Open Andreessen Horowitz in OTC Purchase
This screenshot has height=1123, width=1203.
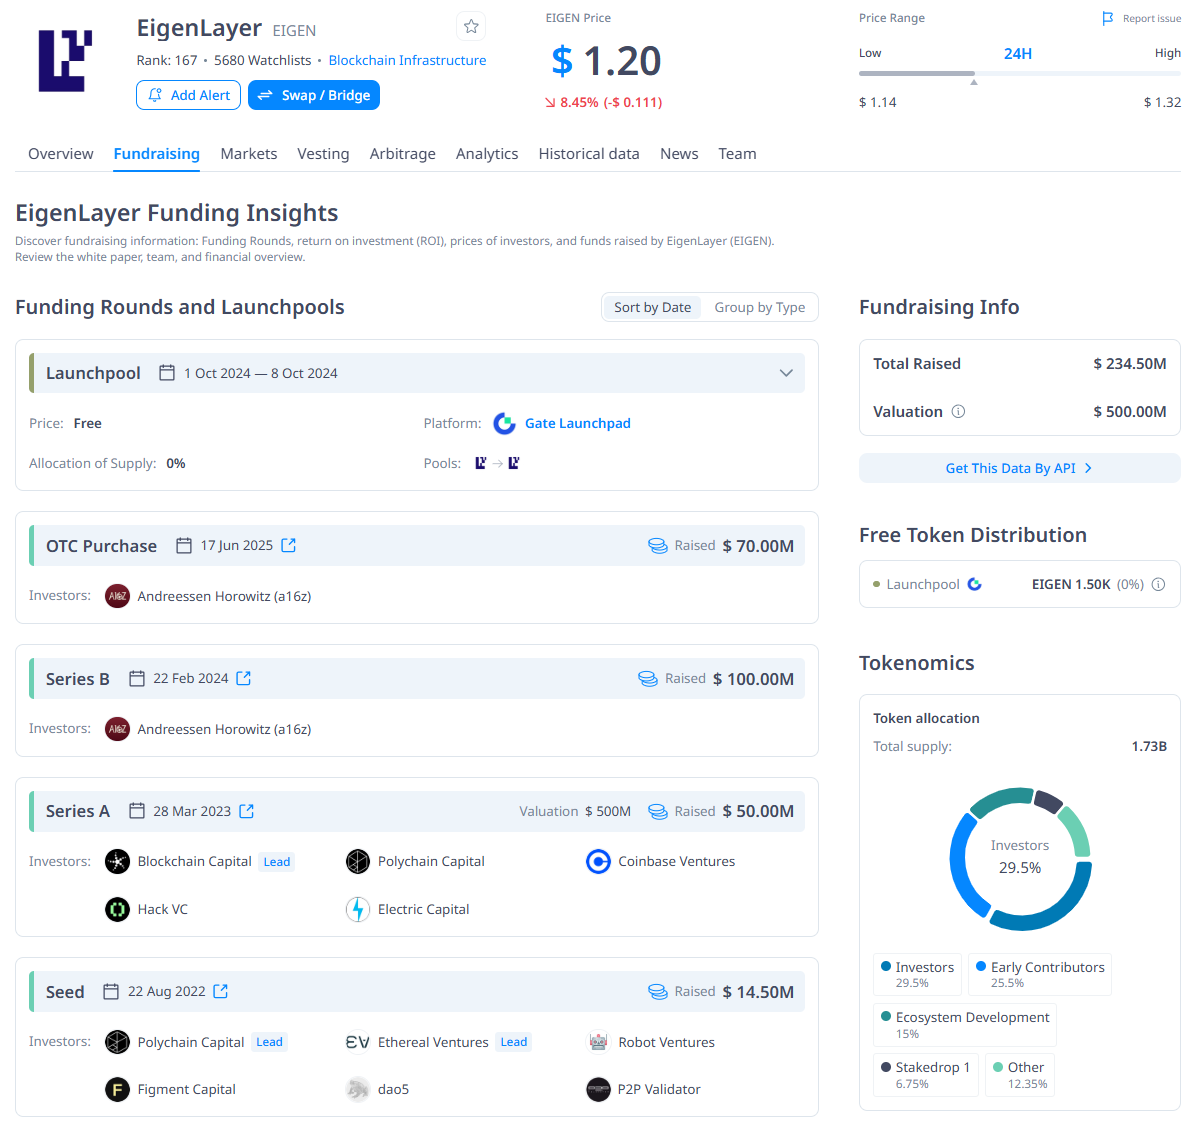(x=224, y=596)
